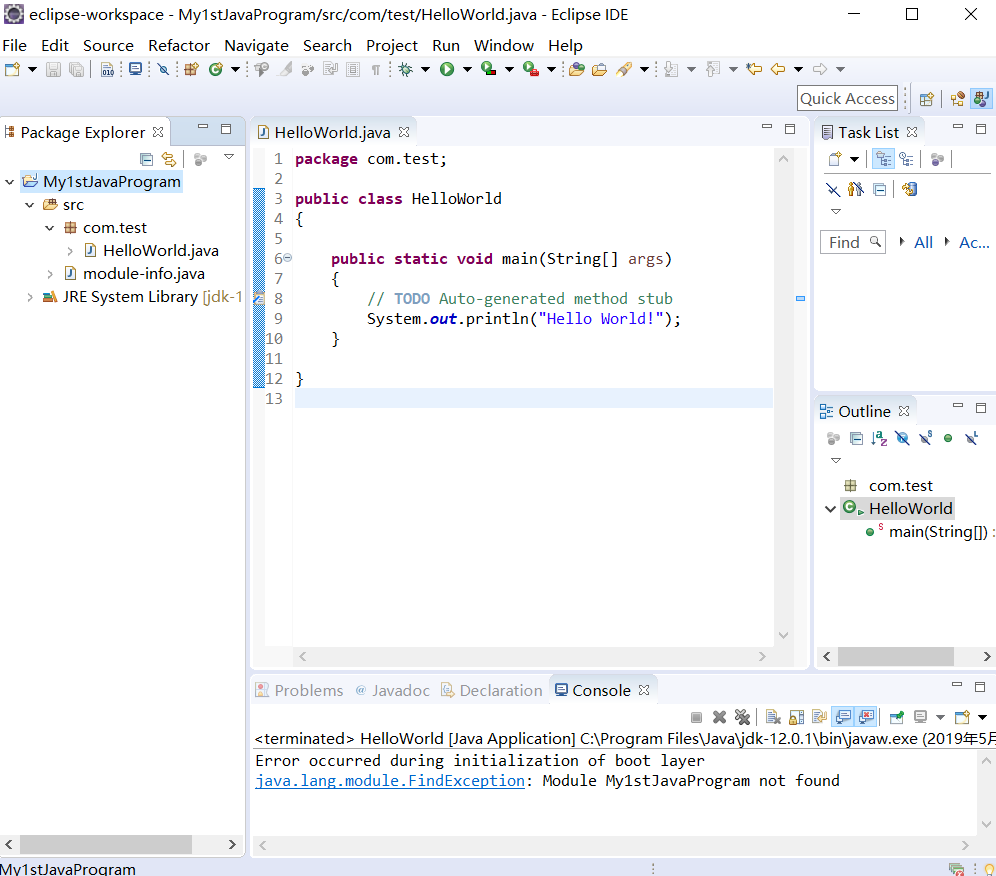
Task: Click the Open Type icon
Action: click(577, 69)
